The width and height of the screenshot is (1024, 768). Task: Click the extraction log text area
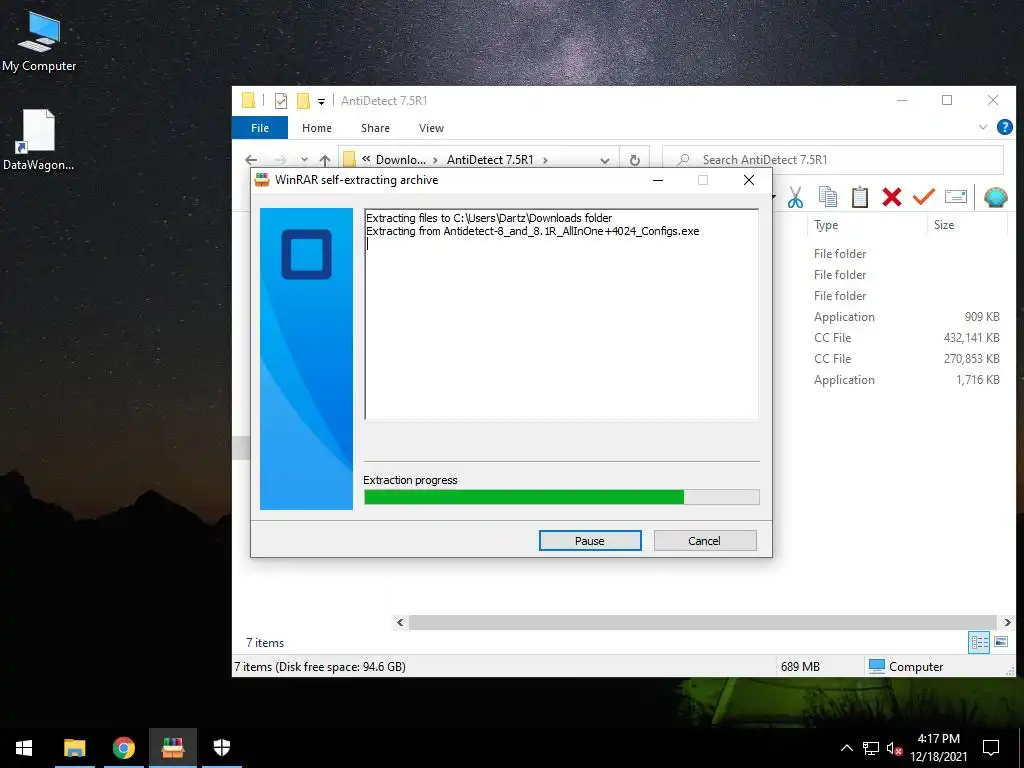pos(562,314)
